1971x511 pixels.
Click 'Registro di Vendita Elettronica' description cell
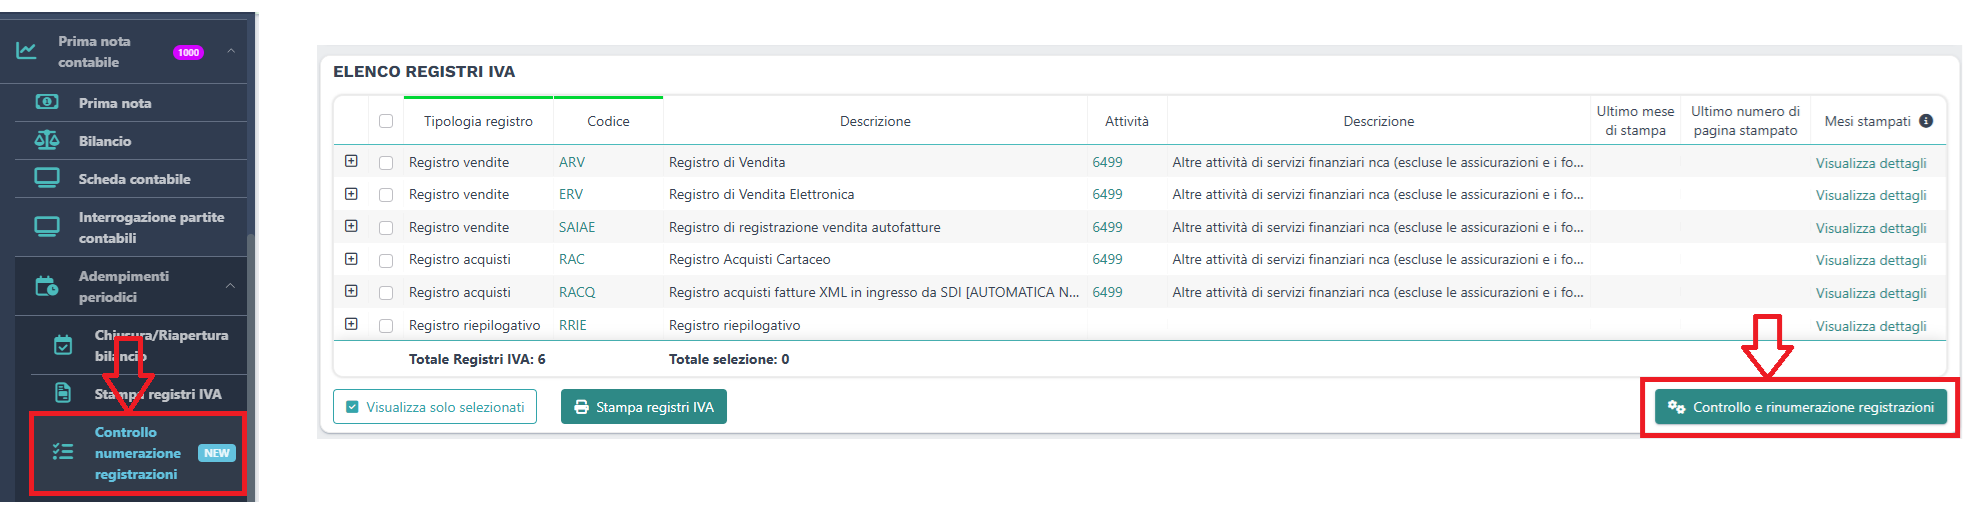point(761,194)
